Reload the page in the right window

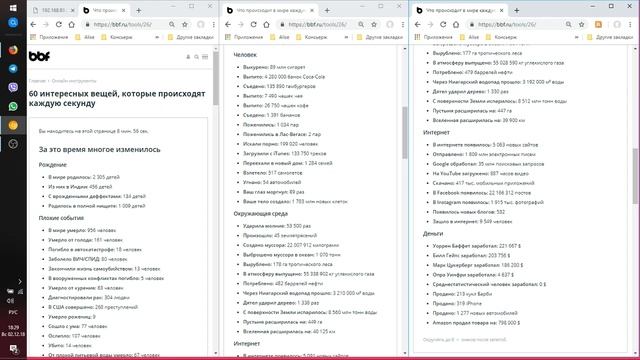443,24
